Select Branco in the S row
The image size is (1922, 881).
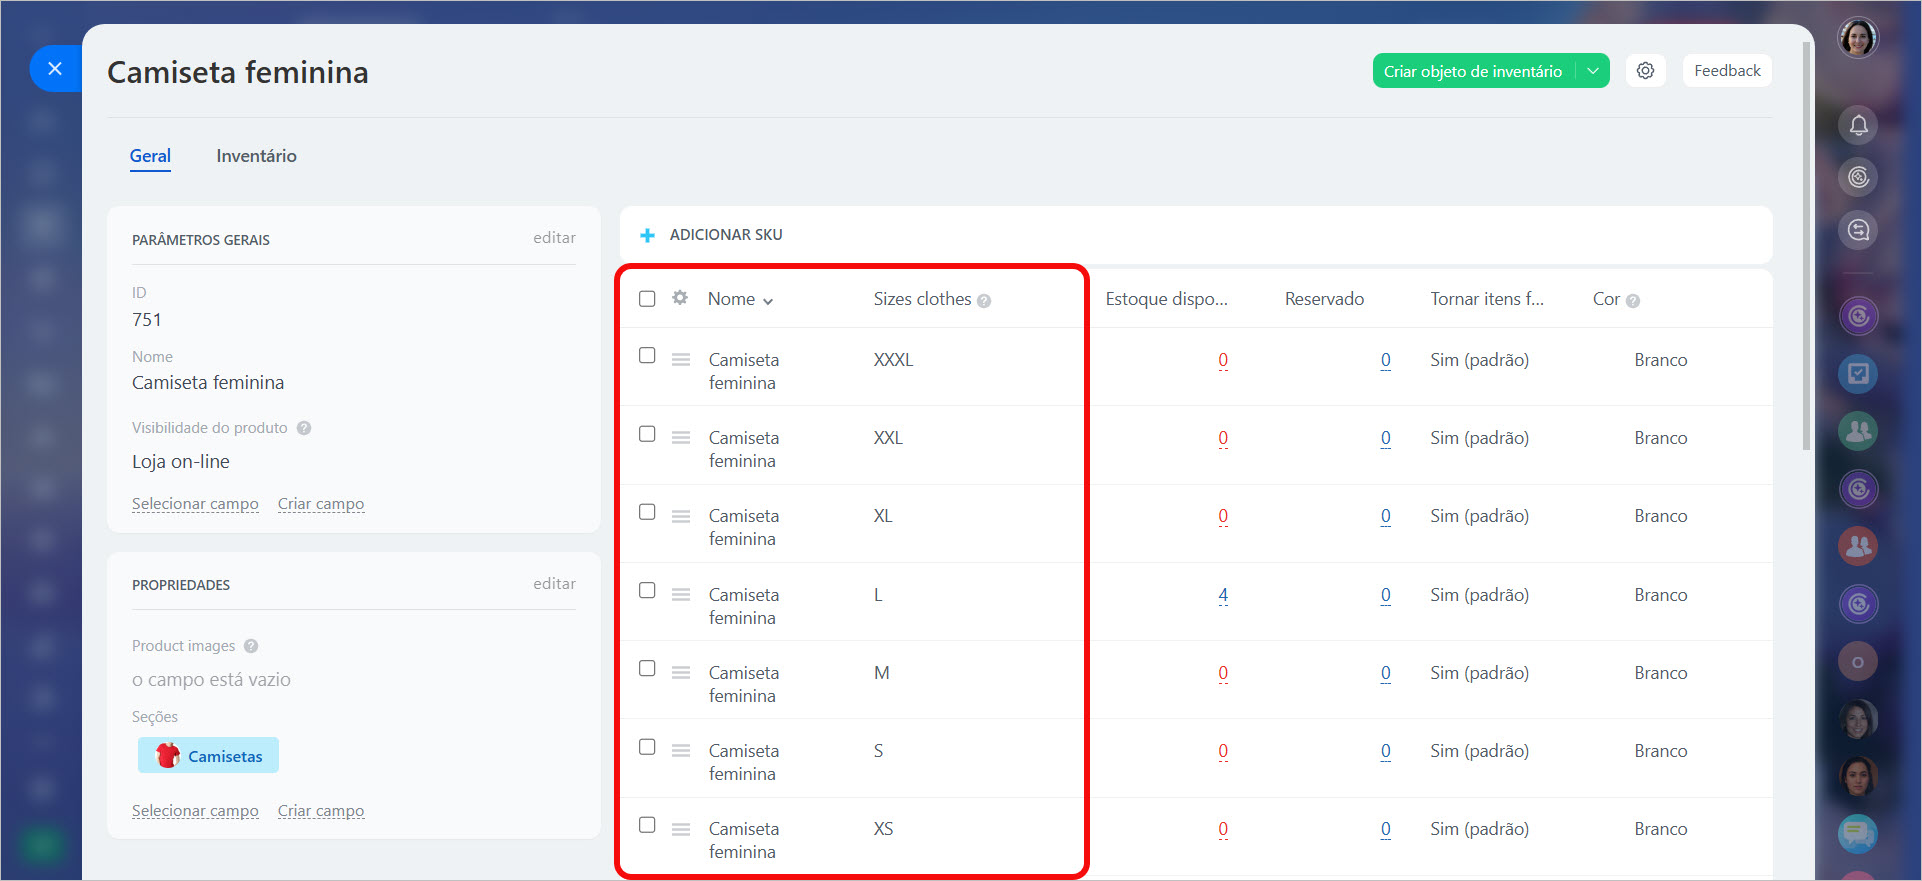click(x=1660, y=751)
